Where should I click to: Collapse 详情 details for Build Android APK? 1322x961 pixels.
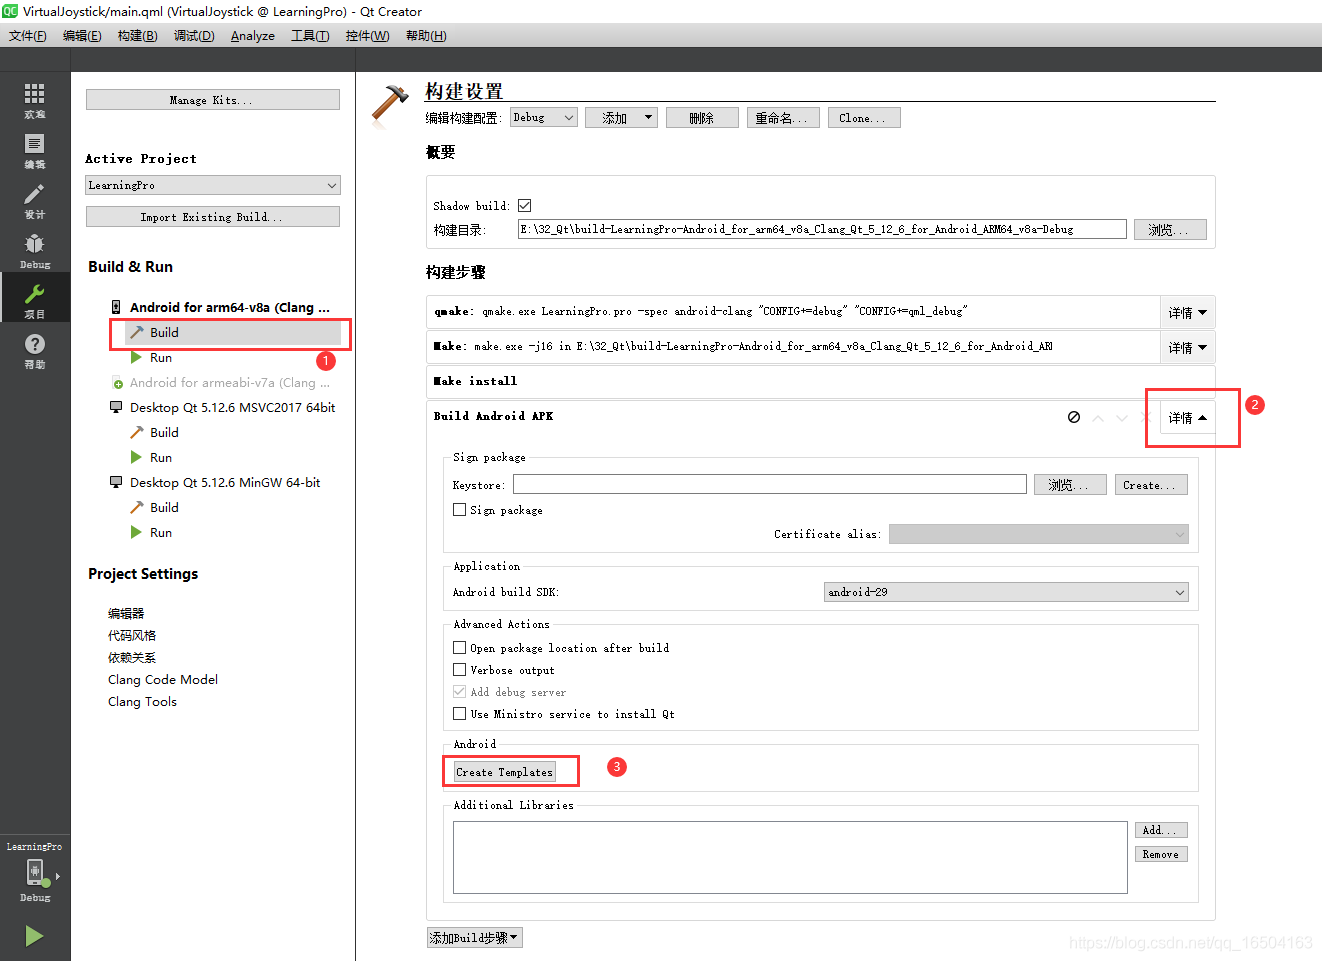tap(1187, 417)
